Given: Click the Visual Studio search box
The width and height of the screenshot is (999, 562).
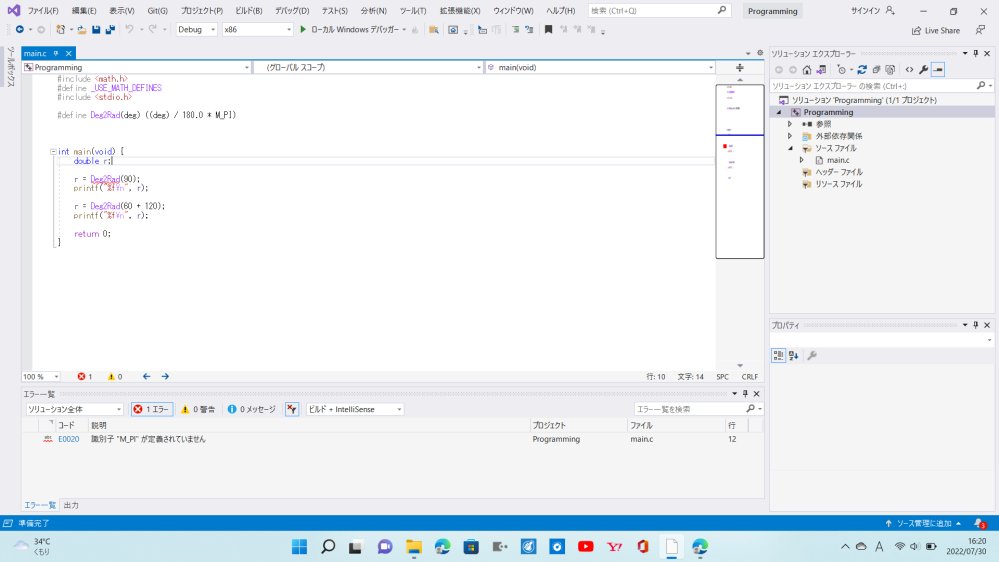Looking at the screenshot, I should [659, 11].
